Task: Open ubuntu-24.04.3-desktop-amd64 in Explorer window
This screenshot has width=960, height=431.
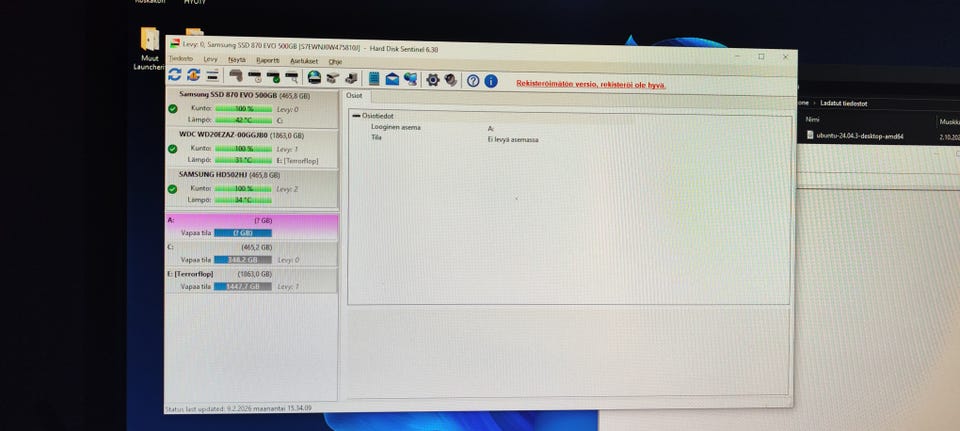Action: [860, 136]
